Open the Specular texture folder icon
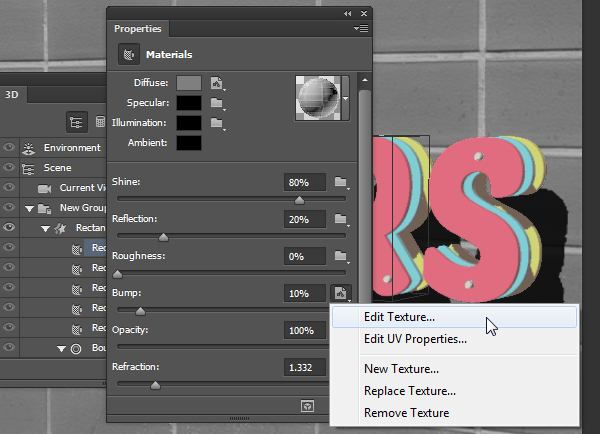The height and width of the screenshot is (434, 600). click(216, 103)
